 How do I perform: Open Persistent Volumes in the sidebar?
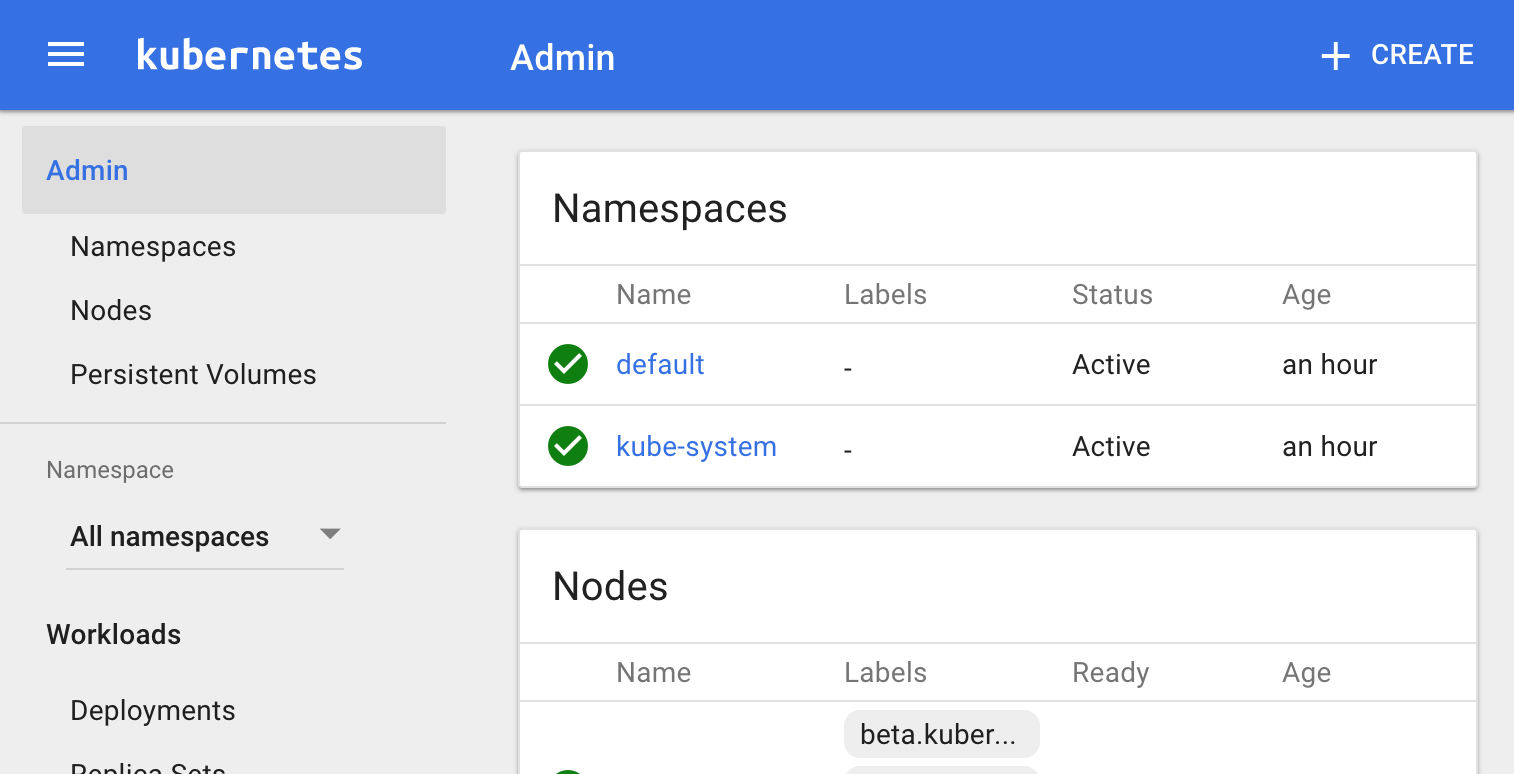[193, 375]
